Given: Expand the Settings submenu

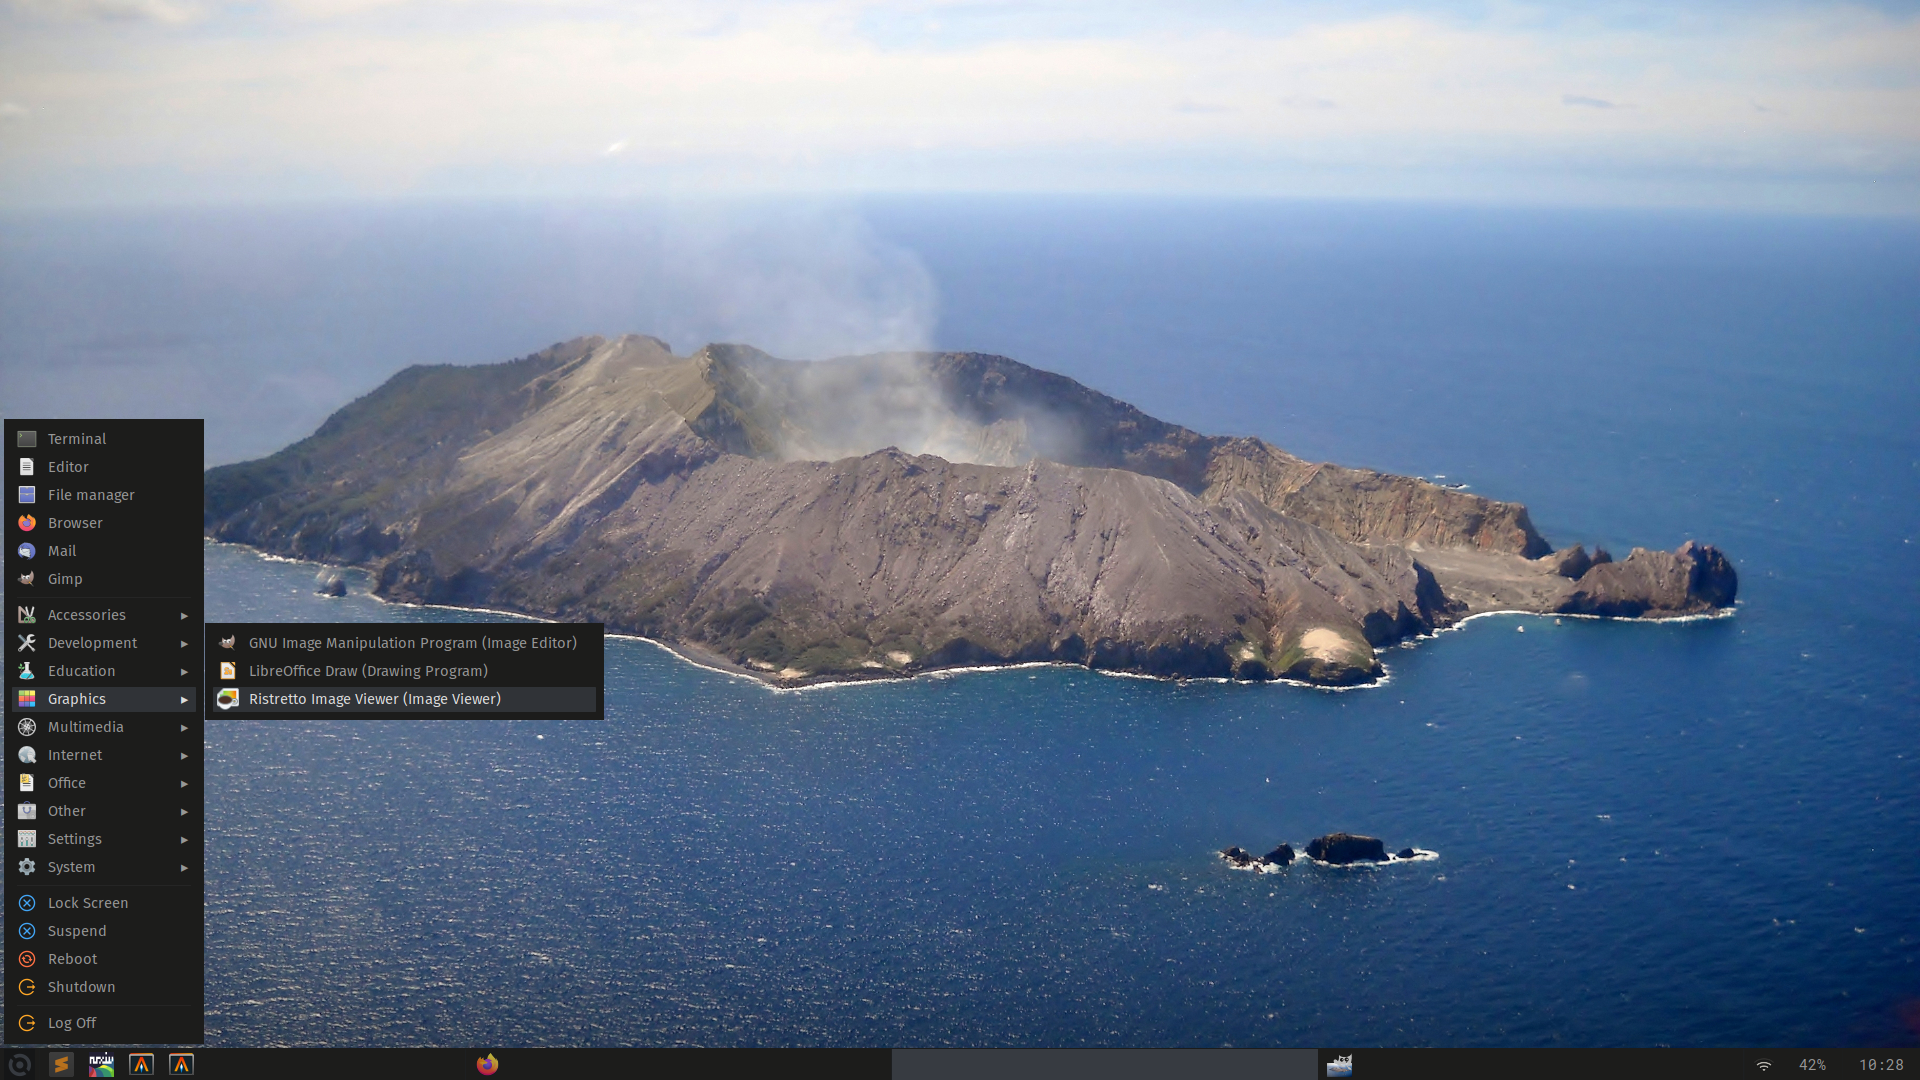Looking at the screenshot, I should coord(104,839).
